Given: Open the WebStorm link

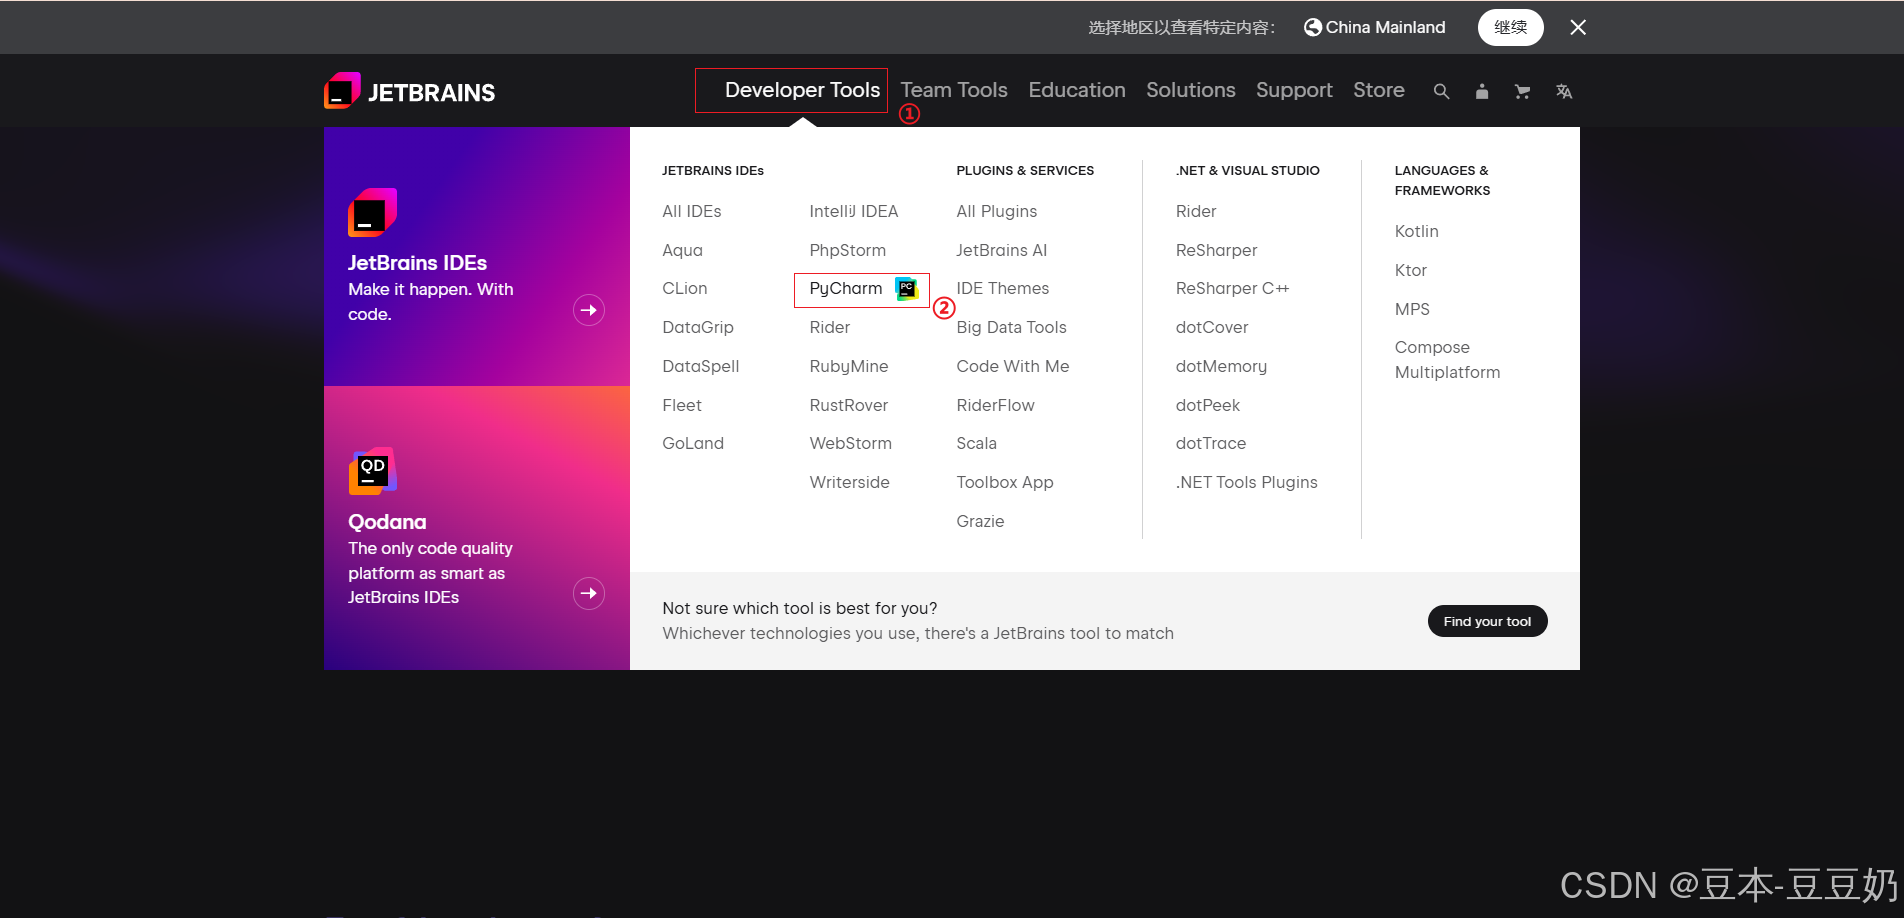Looking at the screenshot, I should tap(851, 443).
